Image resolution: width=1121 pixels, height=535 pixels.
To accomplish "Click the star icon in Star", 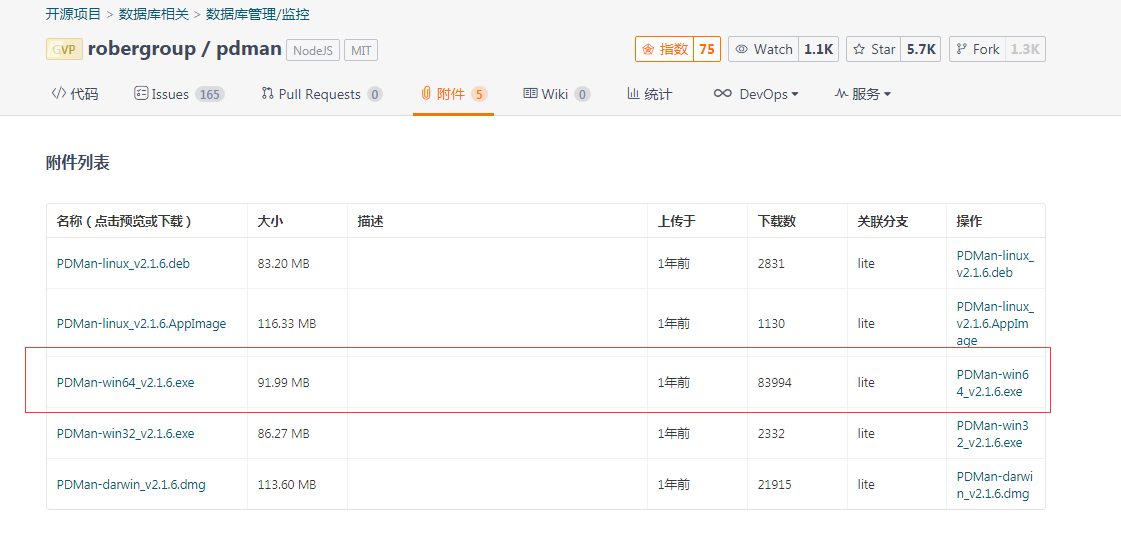I will click(x=859, y=49).
